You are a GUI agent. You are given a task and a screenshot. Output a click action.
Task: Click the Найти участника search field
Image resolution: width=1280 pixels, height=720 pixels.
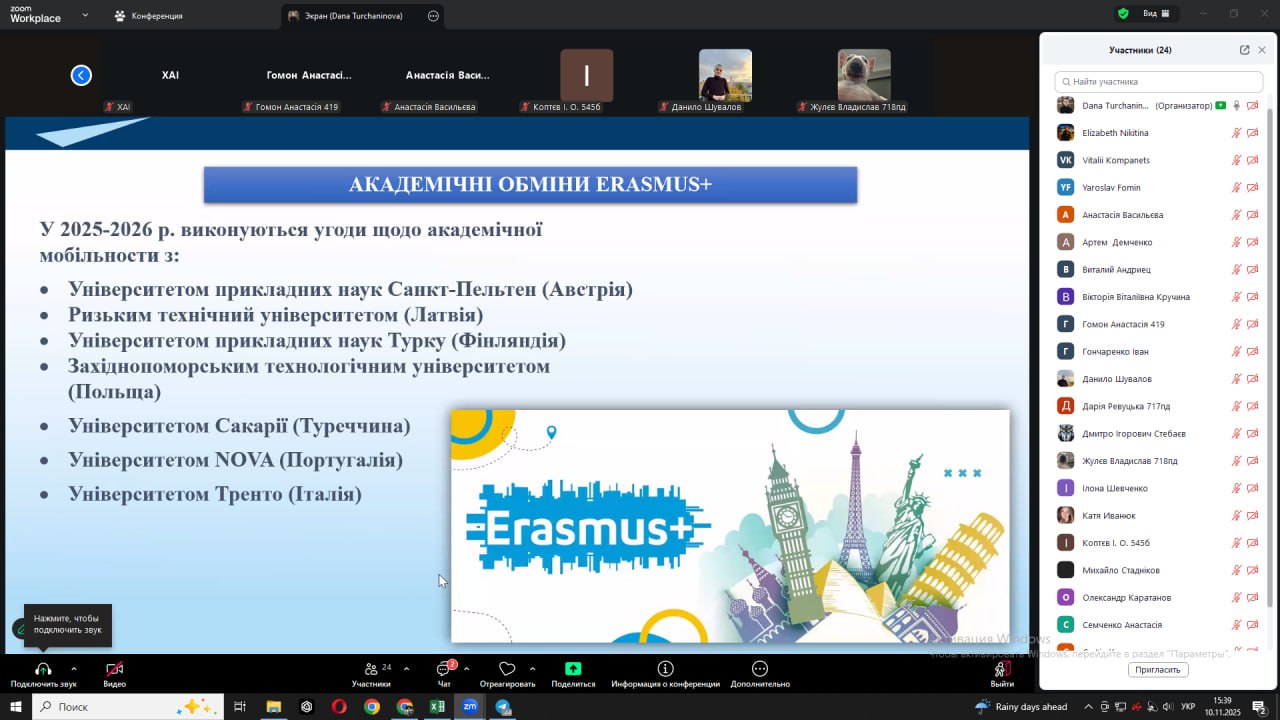pyautogui.click(x=1160, y=82)
